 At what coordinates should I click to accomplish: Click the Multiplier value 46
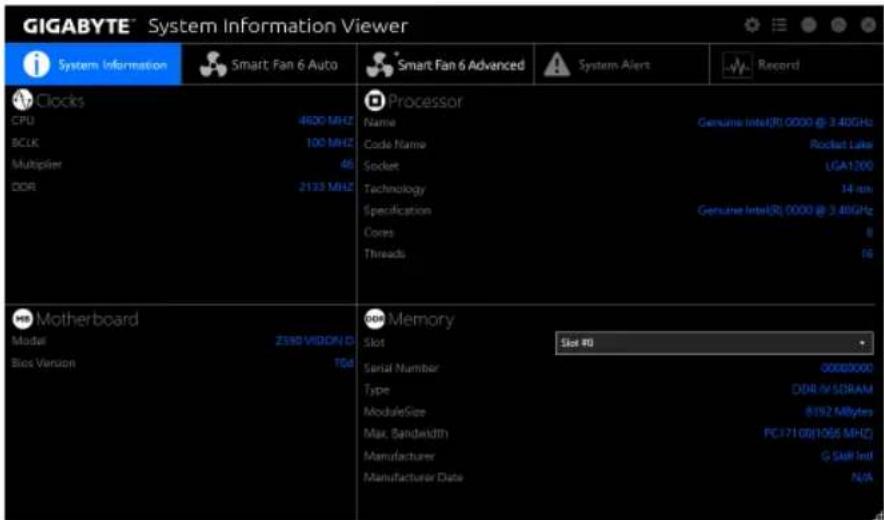[347, 165]
